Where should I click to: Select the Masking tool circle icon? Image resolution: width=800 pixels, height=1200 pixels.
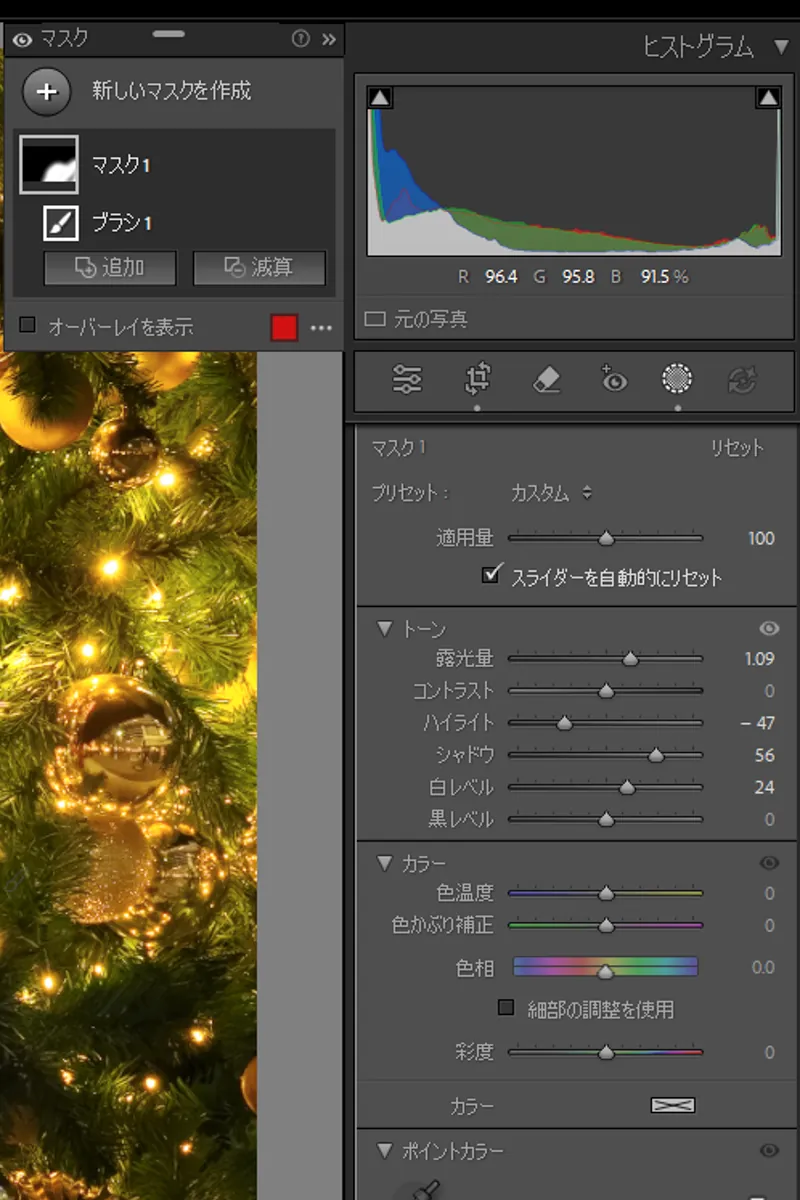678,379
